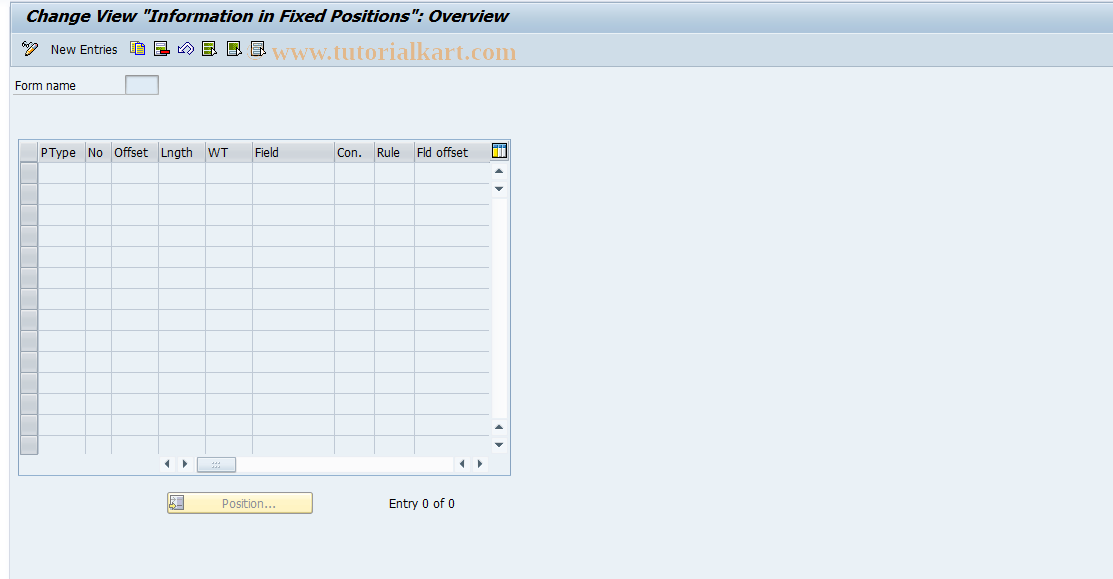Select the third table row selector

click(x=28, y=215)
